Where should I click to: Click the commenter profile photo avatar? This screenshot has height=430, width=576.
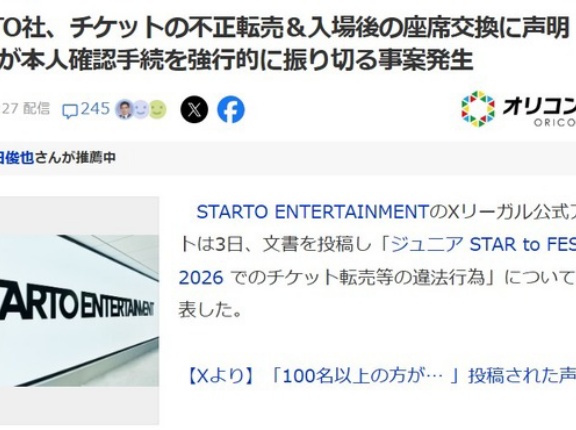(x=125, y=109)
